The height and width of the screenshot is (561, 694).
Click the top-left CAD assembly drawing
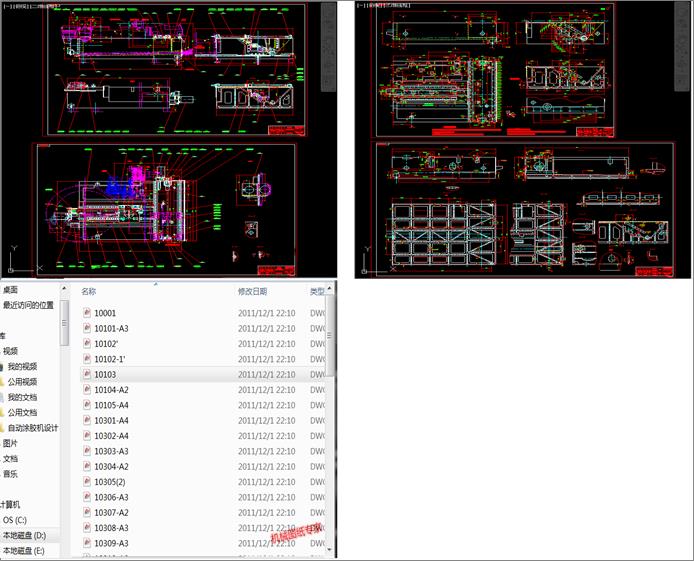(177, 69)
